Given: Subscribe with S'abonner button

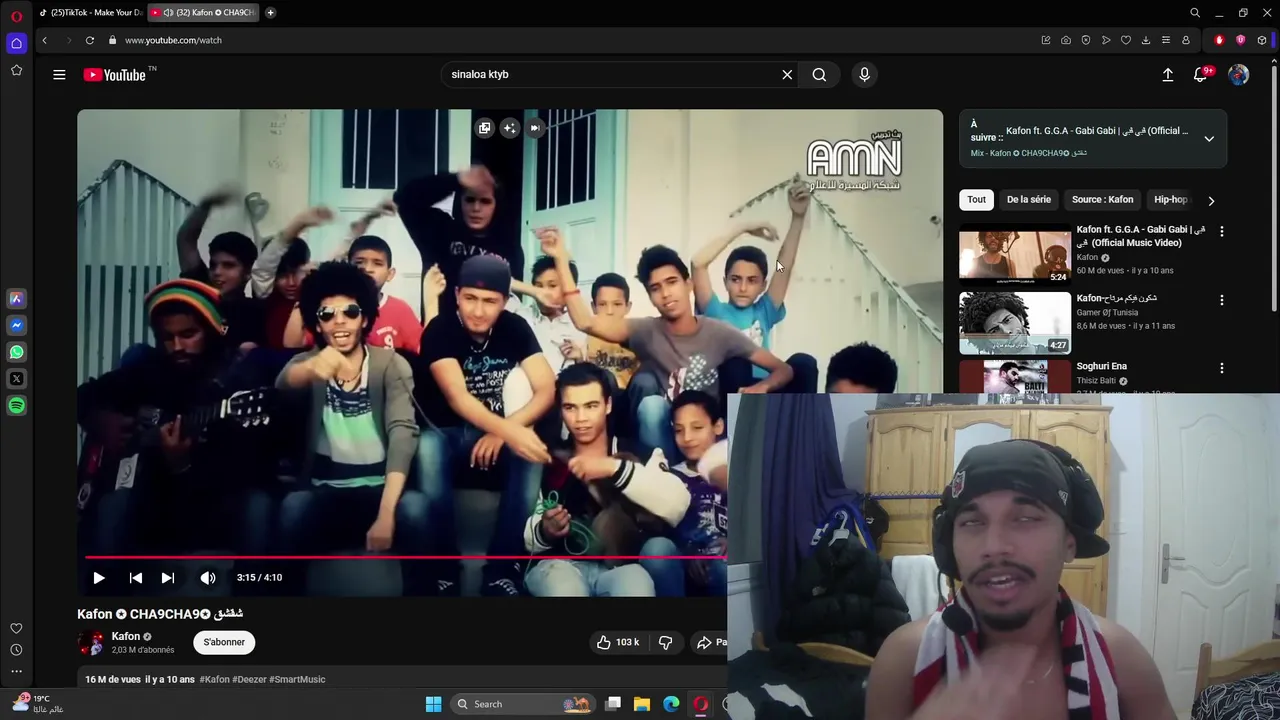Looking at the screenshot, I should pyautogui.click(x=224, y=642).
